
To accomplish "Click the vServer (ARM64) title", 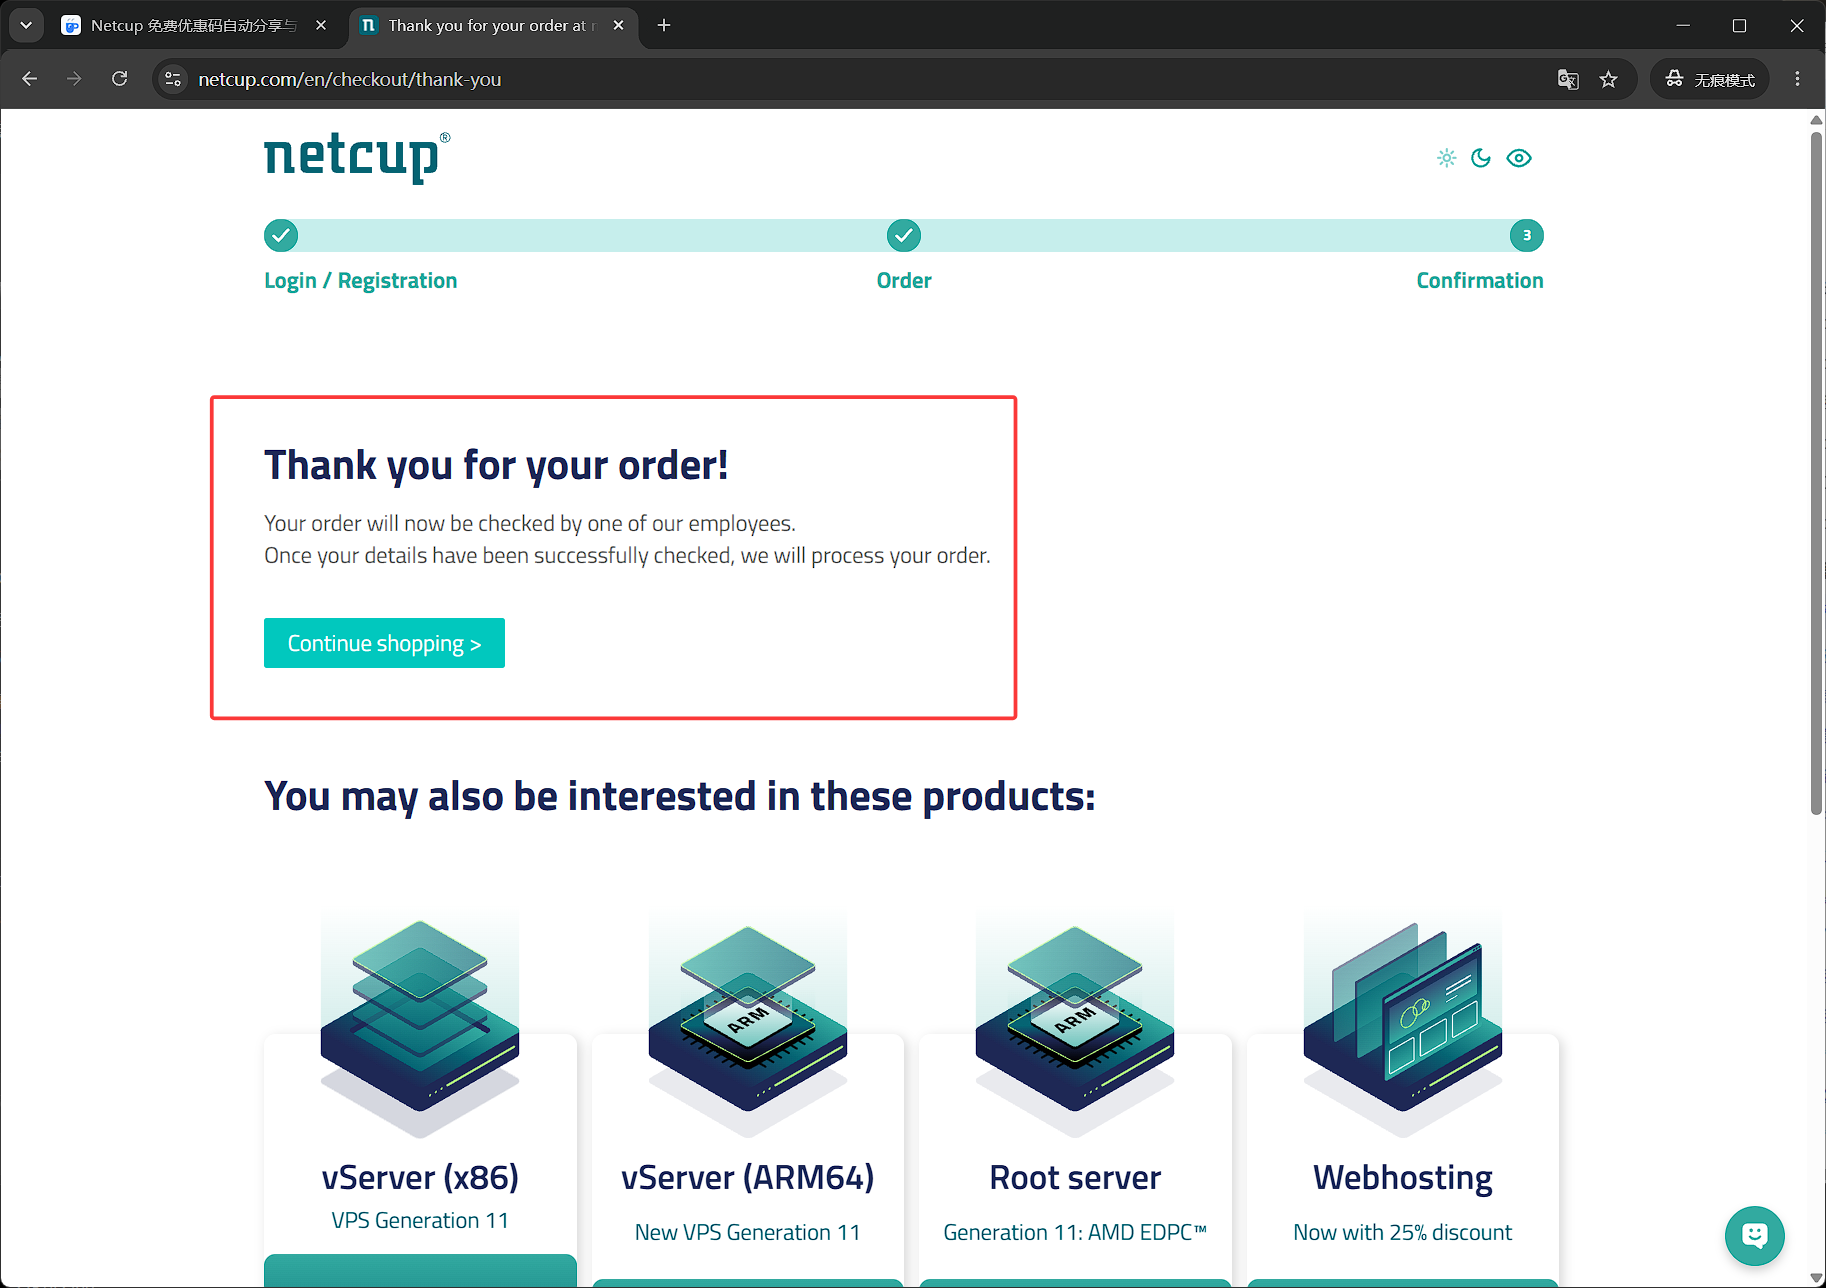I will (x=748, y=1178).
